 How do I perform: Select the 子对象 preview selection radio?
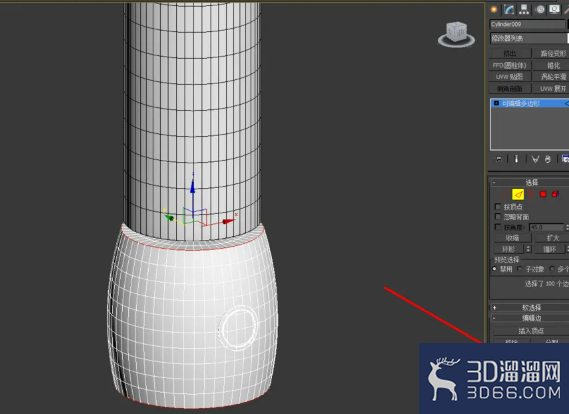click(x=520, y=269)
